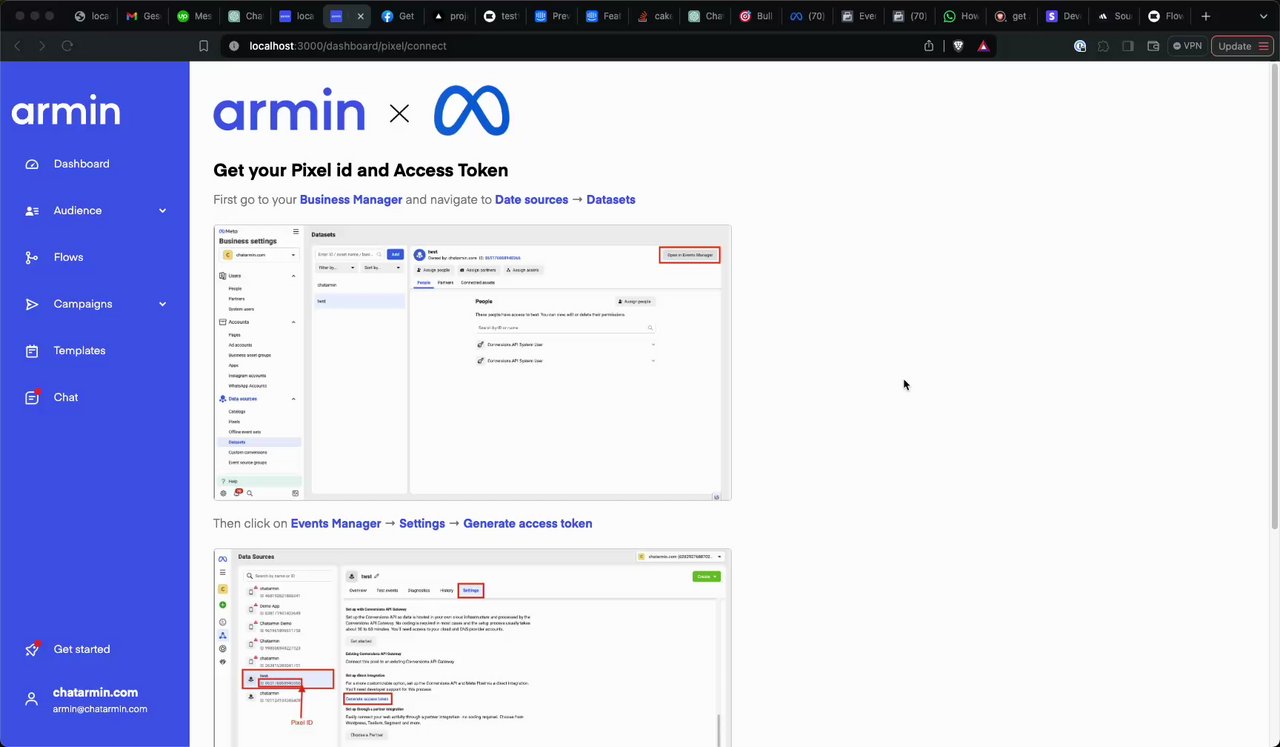The image size is (1280, 747).
Task: Toggle the browser sidebar panel icon
Action: coord(1128,46)
